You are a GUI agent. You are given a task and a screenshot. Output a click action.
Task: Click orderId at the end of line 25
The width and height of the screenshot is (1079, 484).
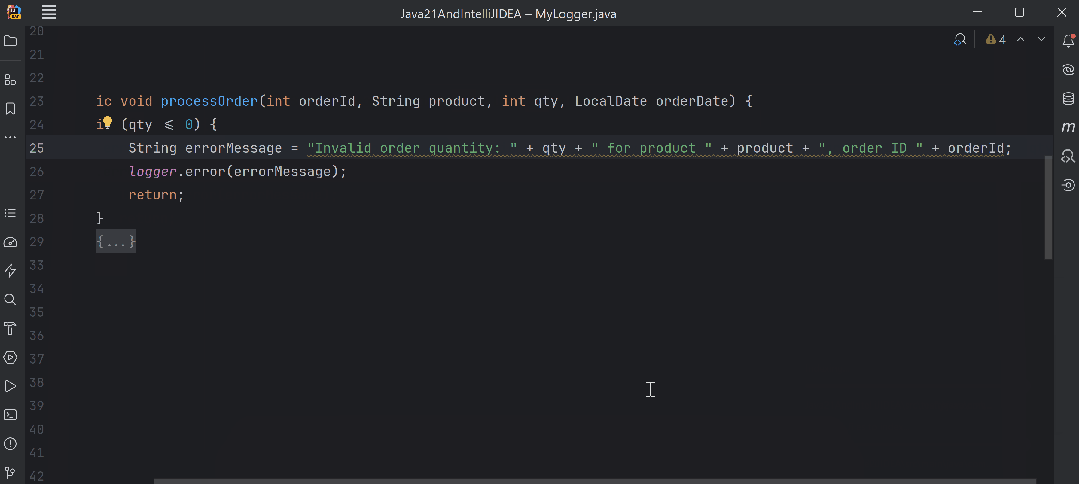[x=976, y=148]
